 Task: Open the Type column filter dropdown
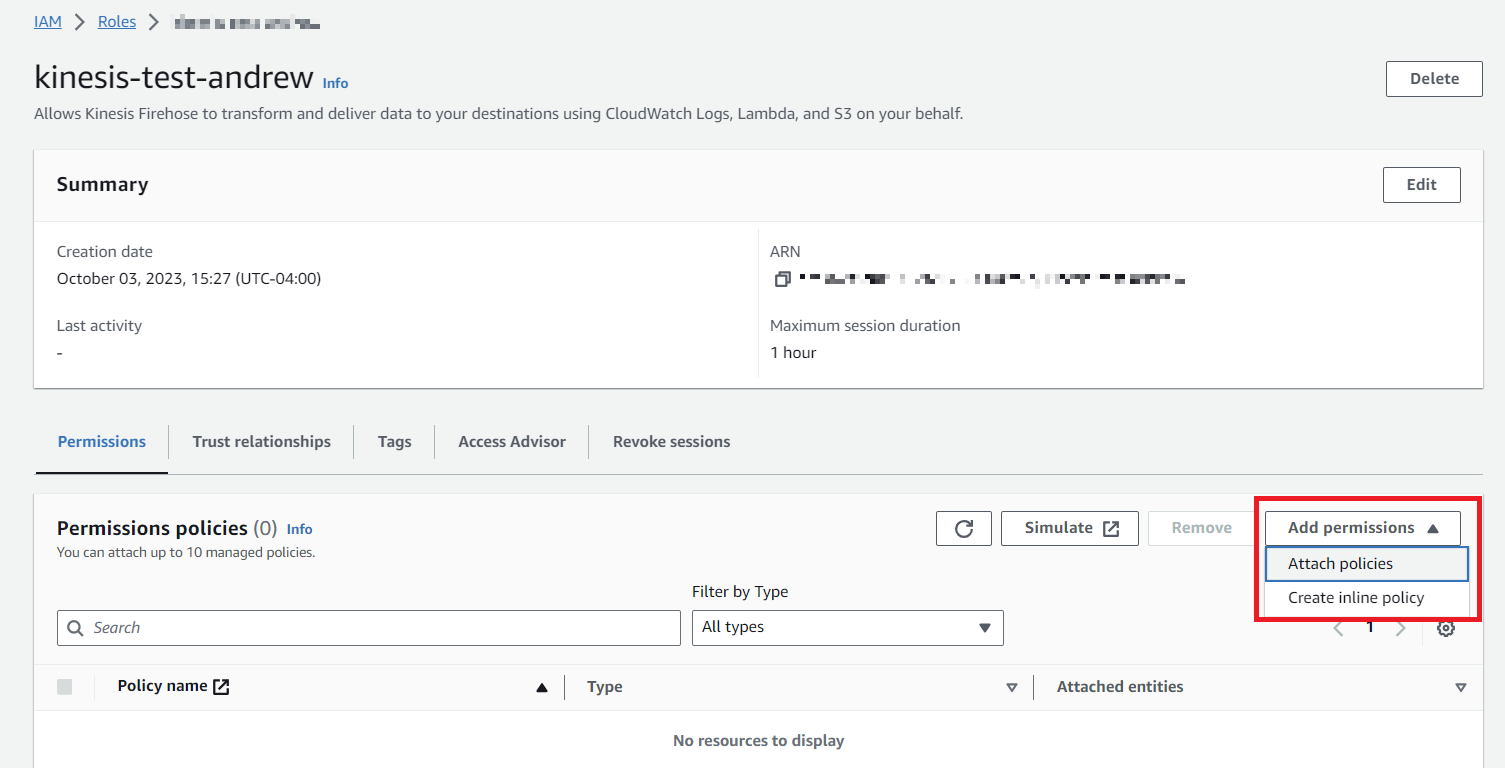1012,687
